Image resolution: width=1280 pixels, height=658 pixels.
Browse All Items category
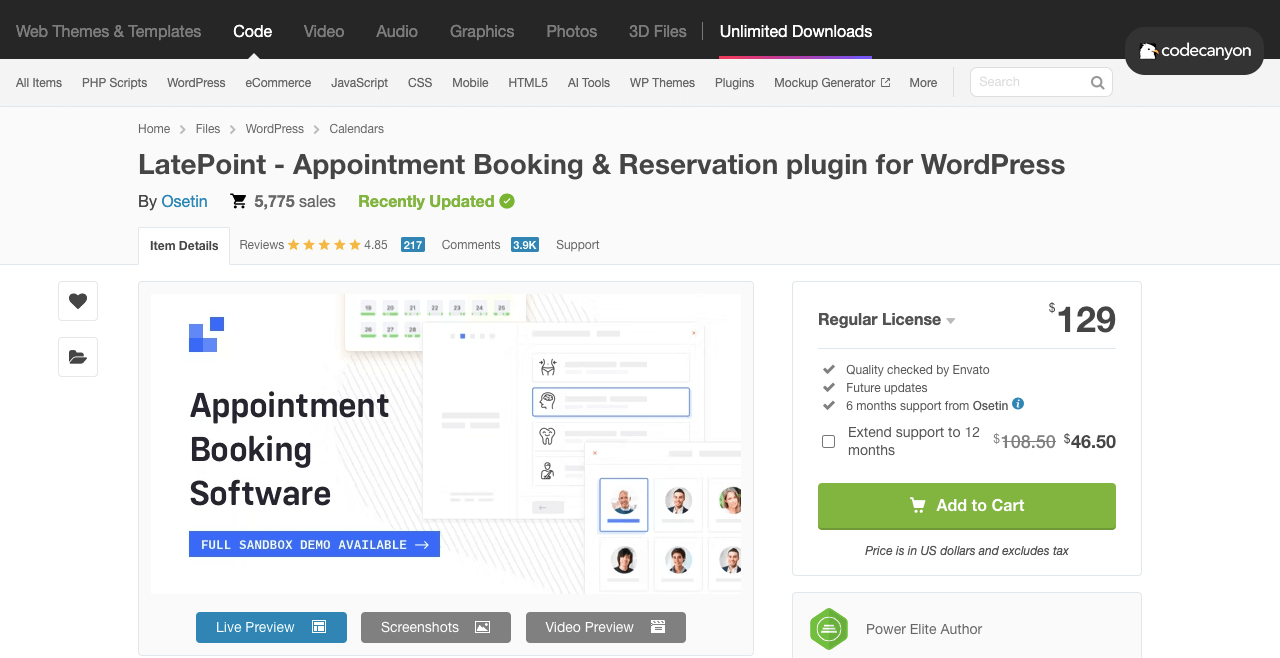(39, 83)
